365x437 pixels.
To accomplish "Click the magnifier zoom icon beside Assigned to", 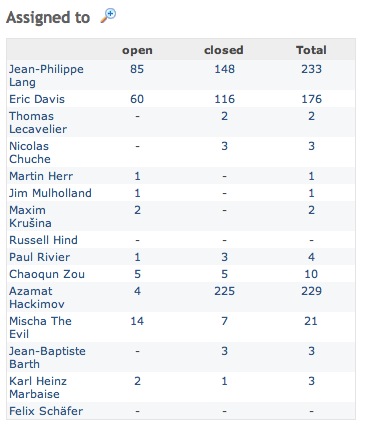I will (108, 16).
